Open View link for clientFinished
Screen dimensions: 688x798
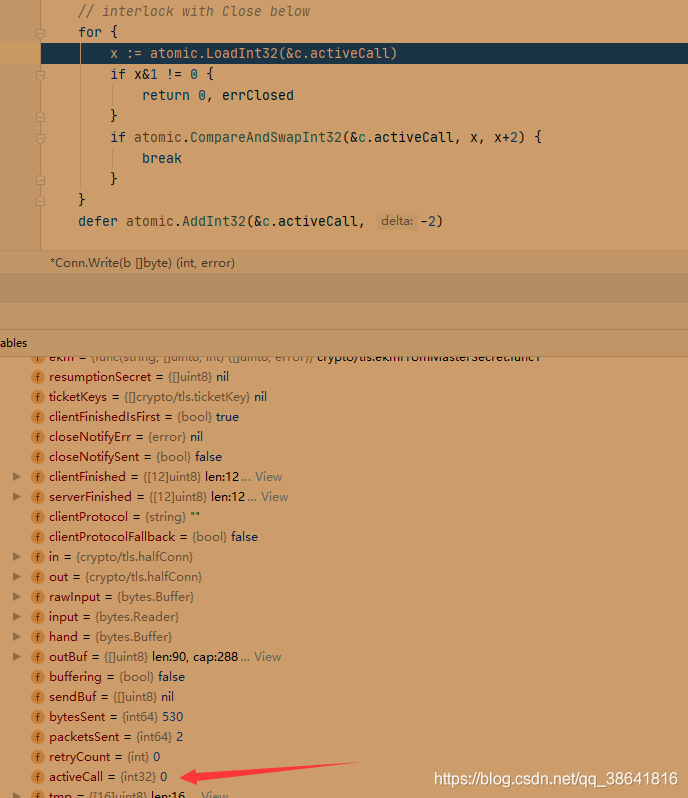(268, 477)
